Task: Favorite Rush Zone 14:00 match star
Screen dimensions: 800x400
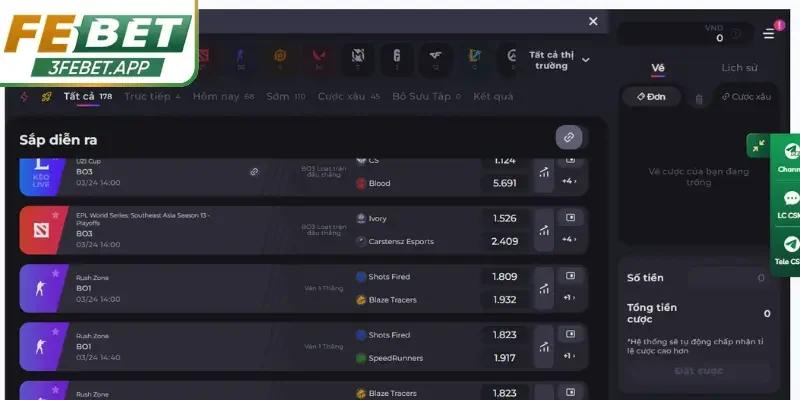Action: click(56, 273)
